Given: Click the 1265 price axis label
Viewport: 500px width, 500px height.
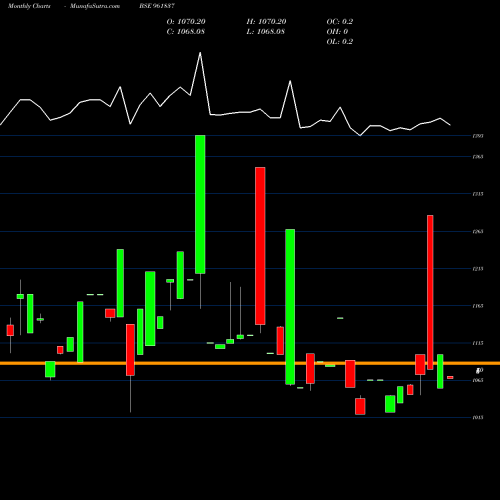Looking at the screenshot, I should [478, 231].
